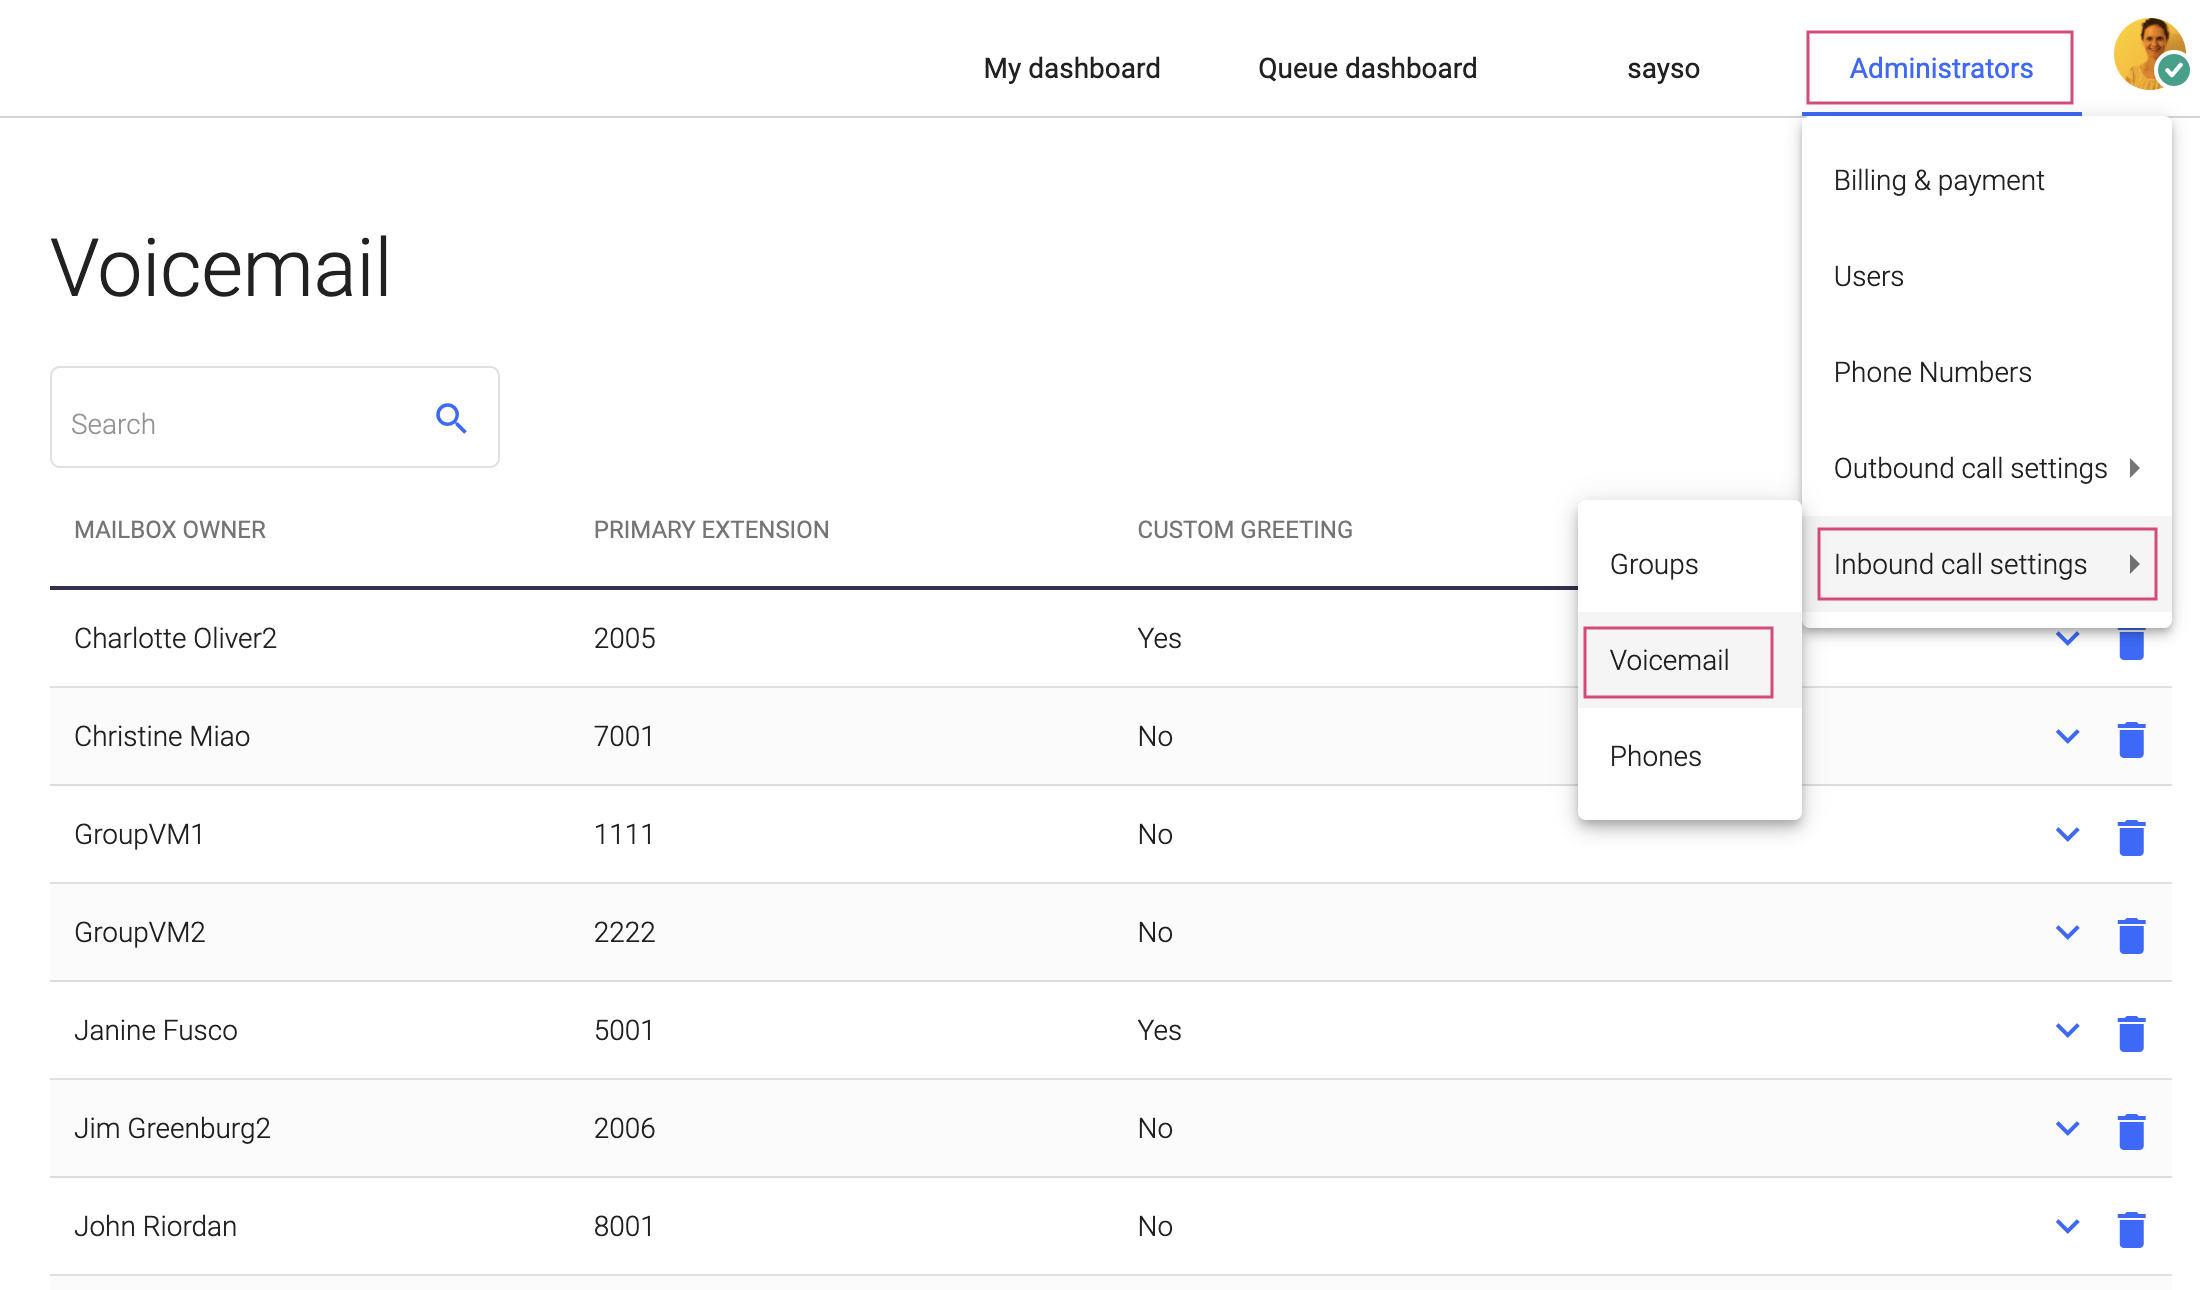
Task: Select Groups from the submenu
Action: pyautogui.click(x=1653, y=564)
